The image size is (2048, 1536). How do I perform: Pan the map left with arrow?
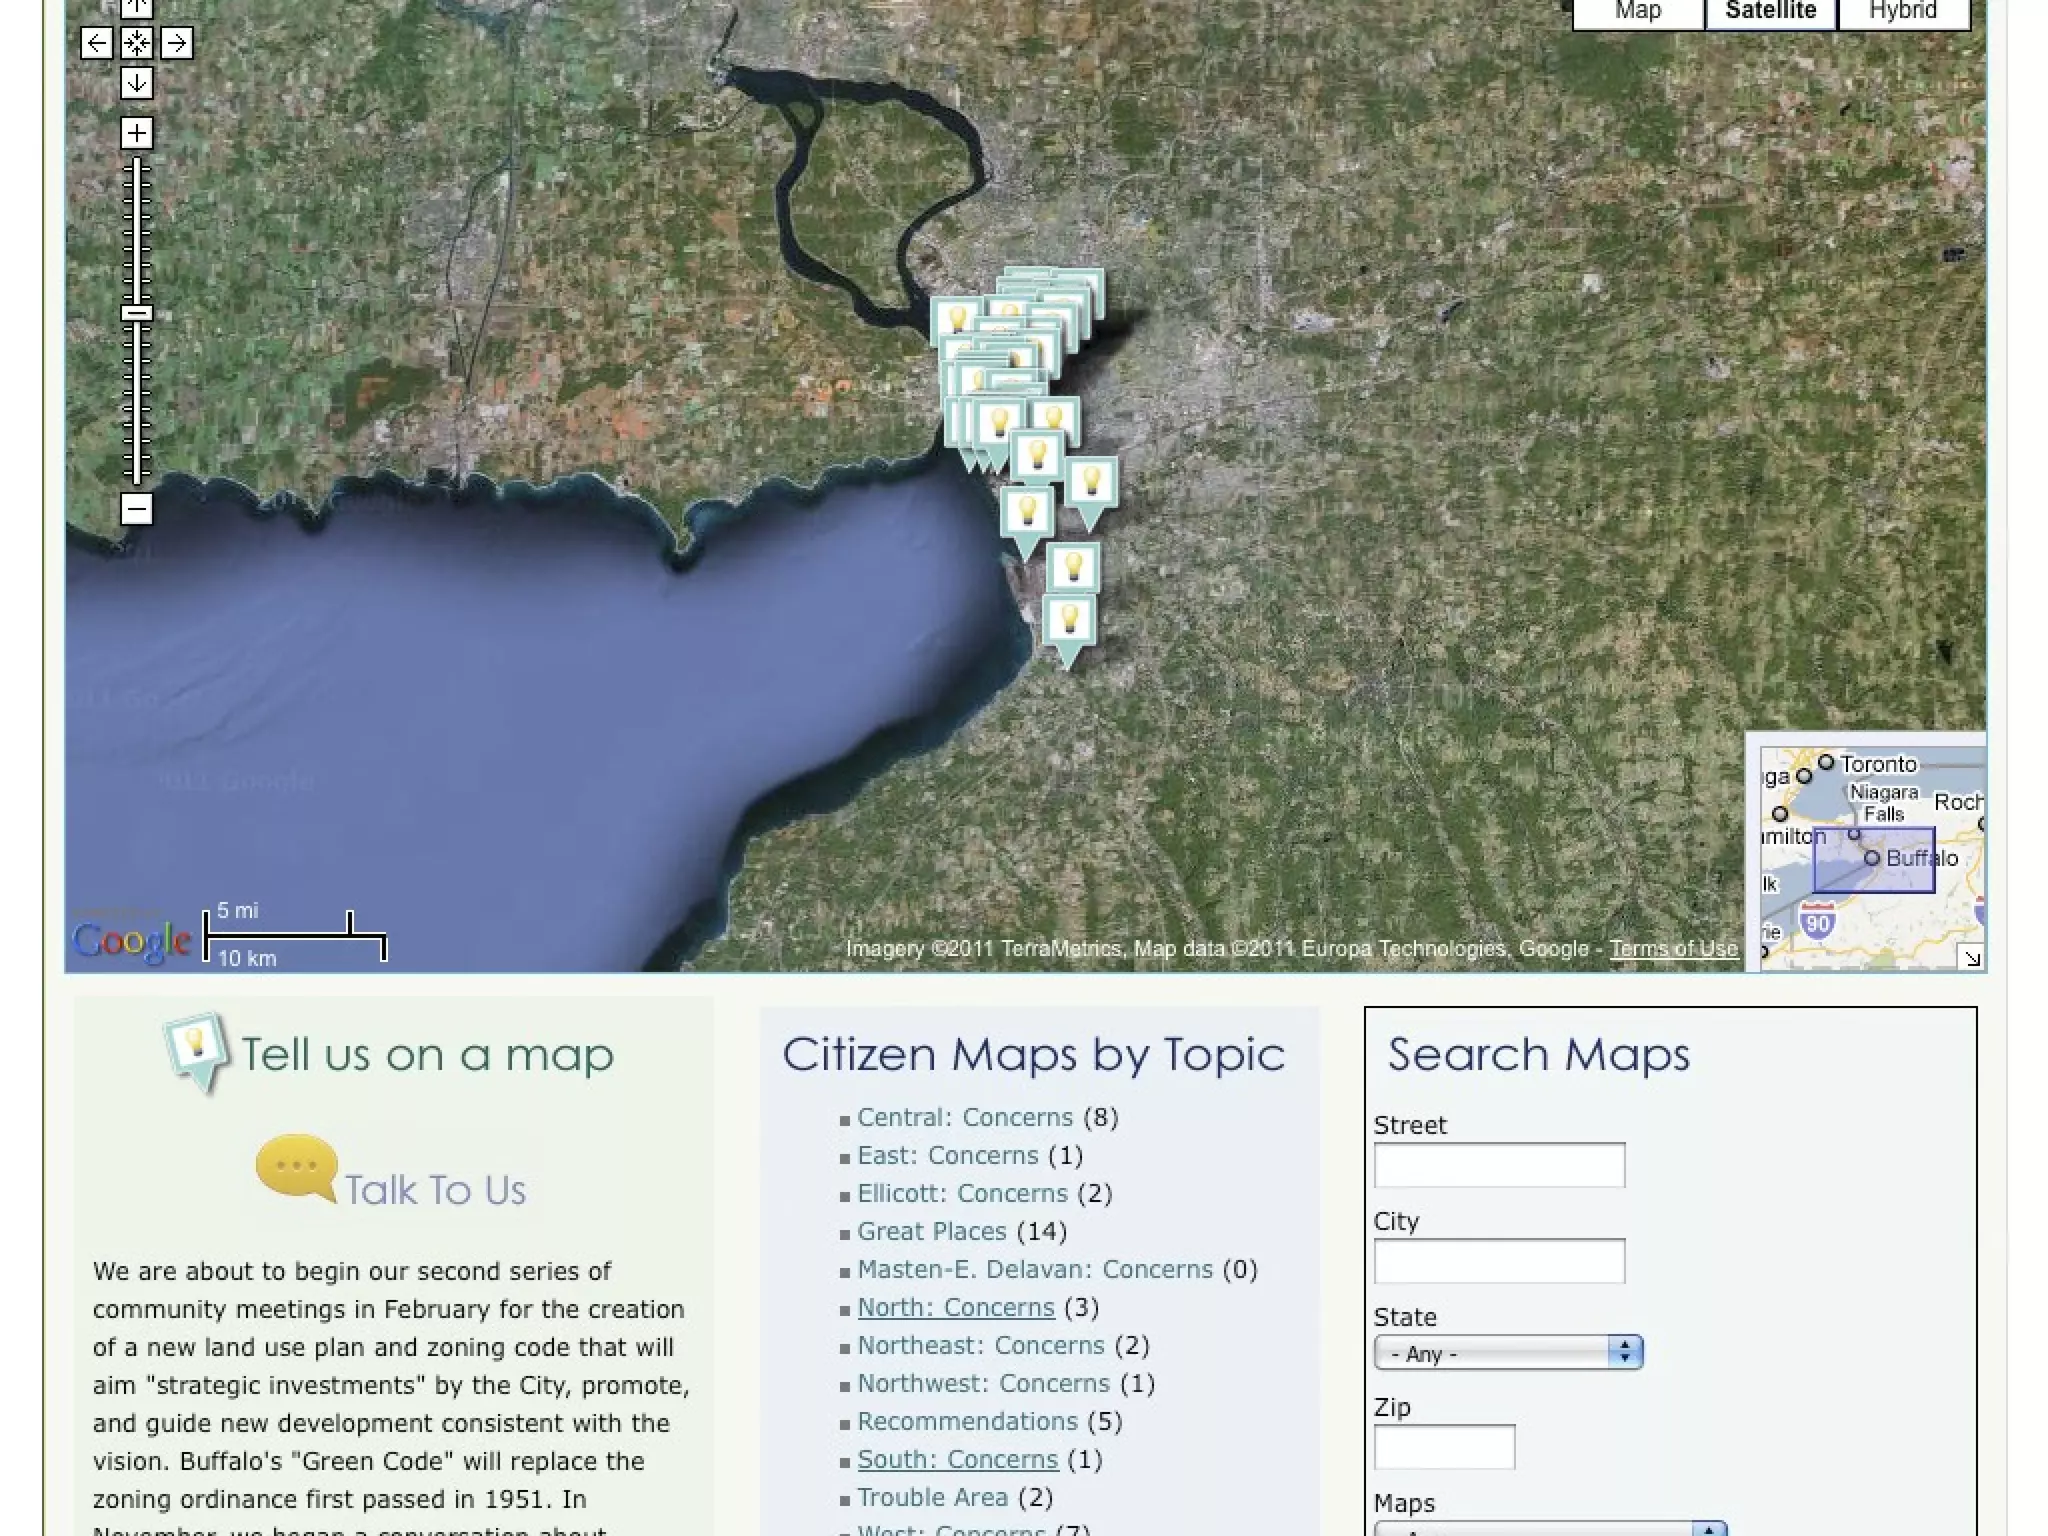click(x=96, y=43)
